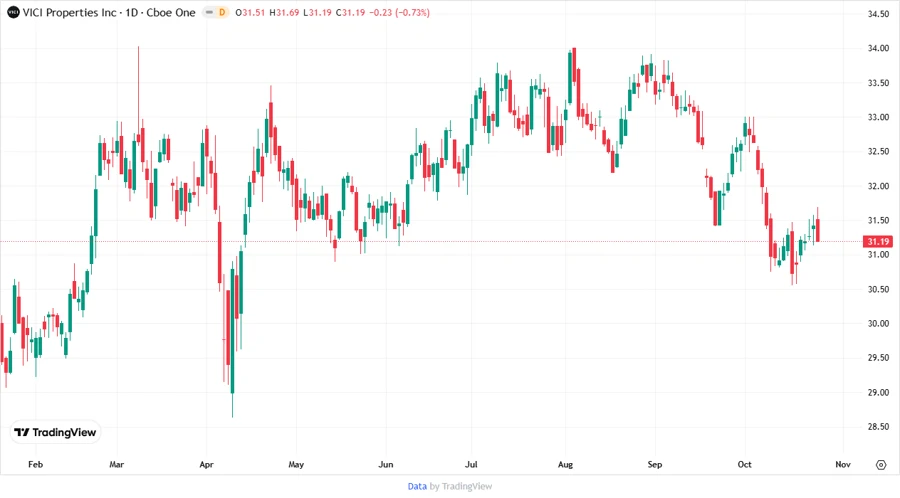Image resolution: width=900 pixels, height=498 pixels.
Task: Click the open value O31.51
Action: (x=250, y=13)
